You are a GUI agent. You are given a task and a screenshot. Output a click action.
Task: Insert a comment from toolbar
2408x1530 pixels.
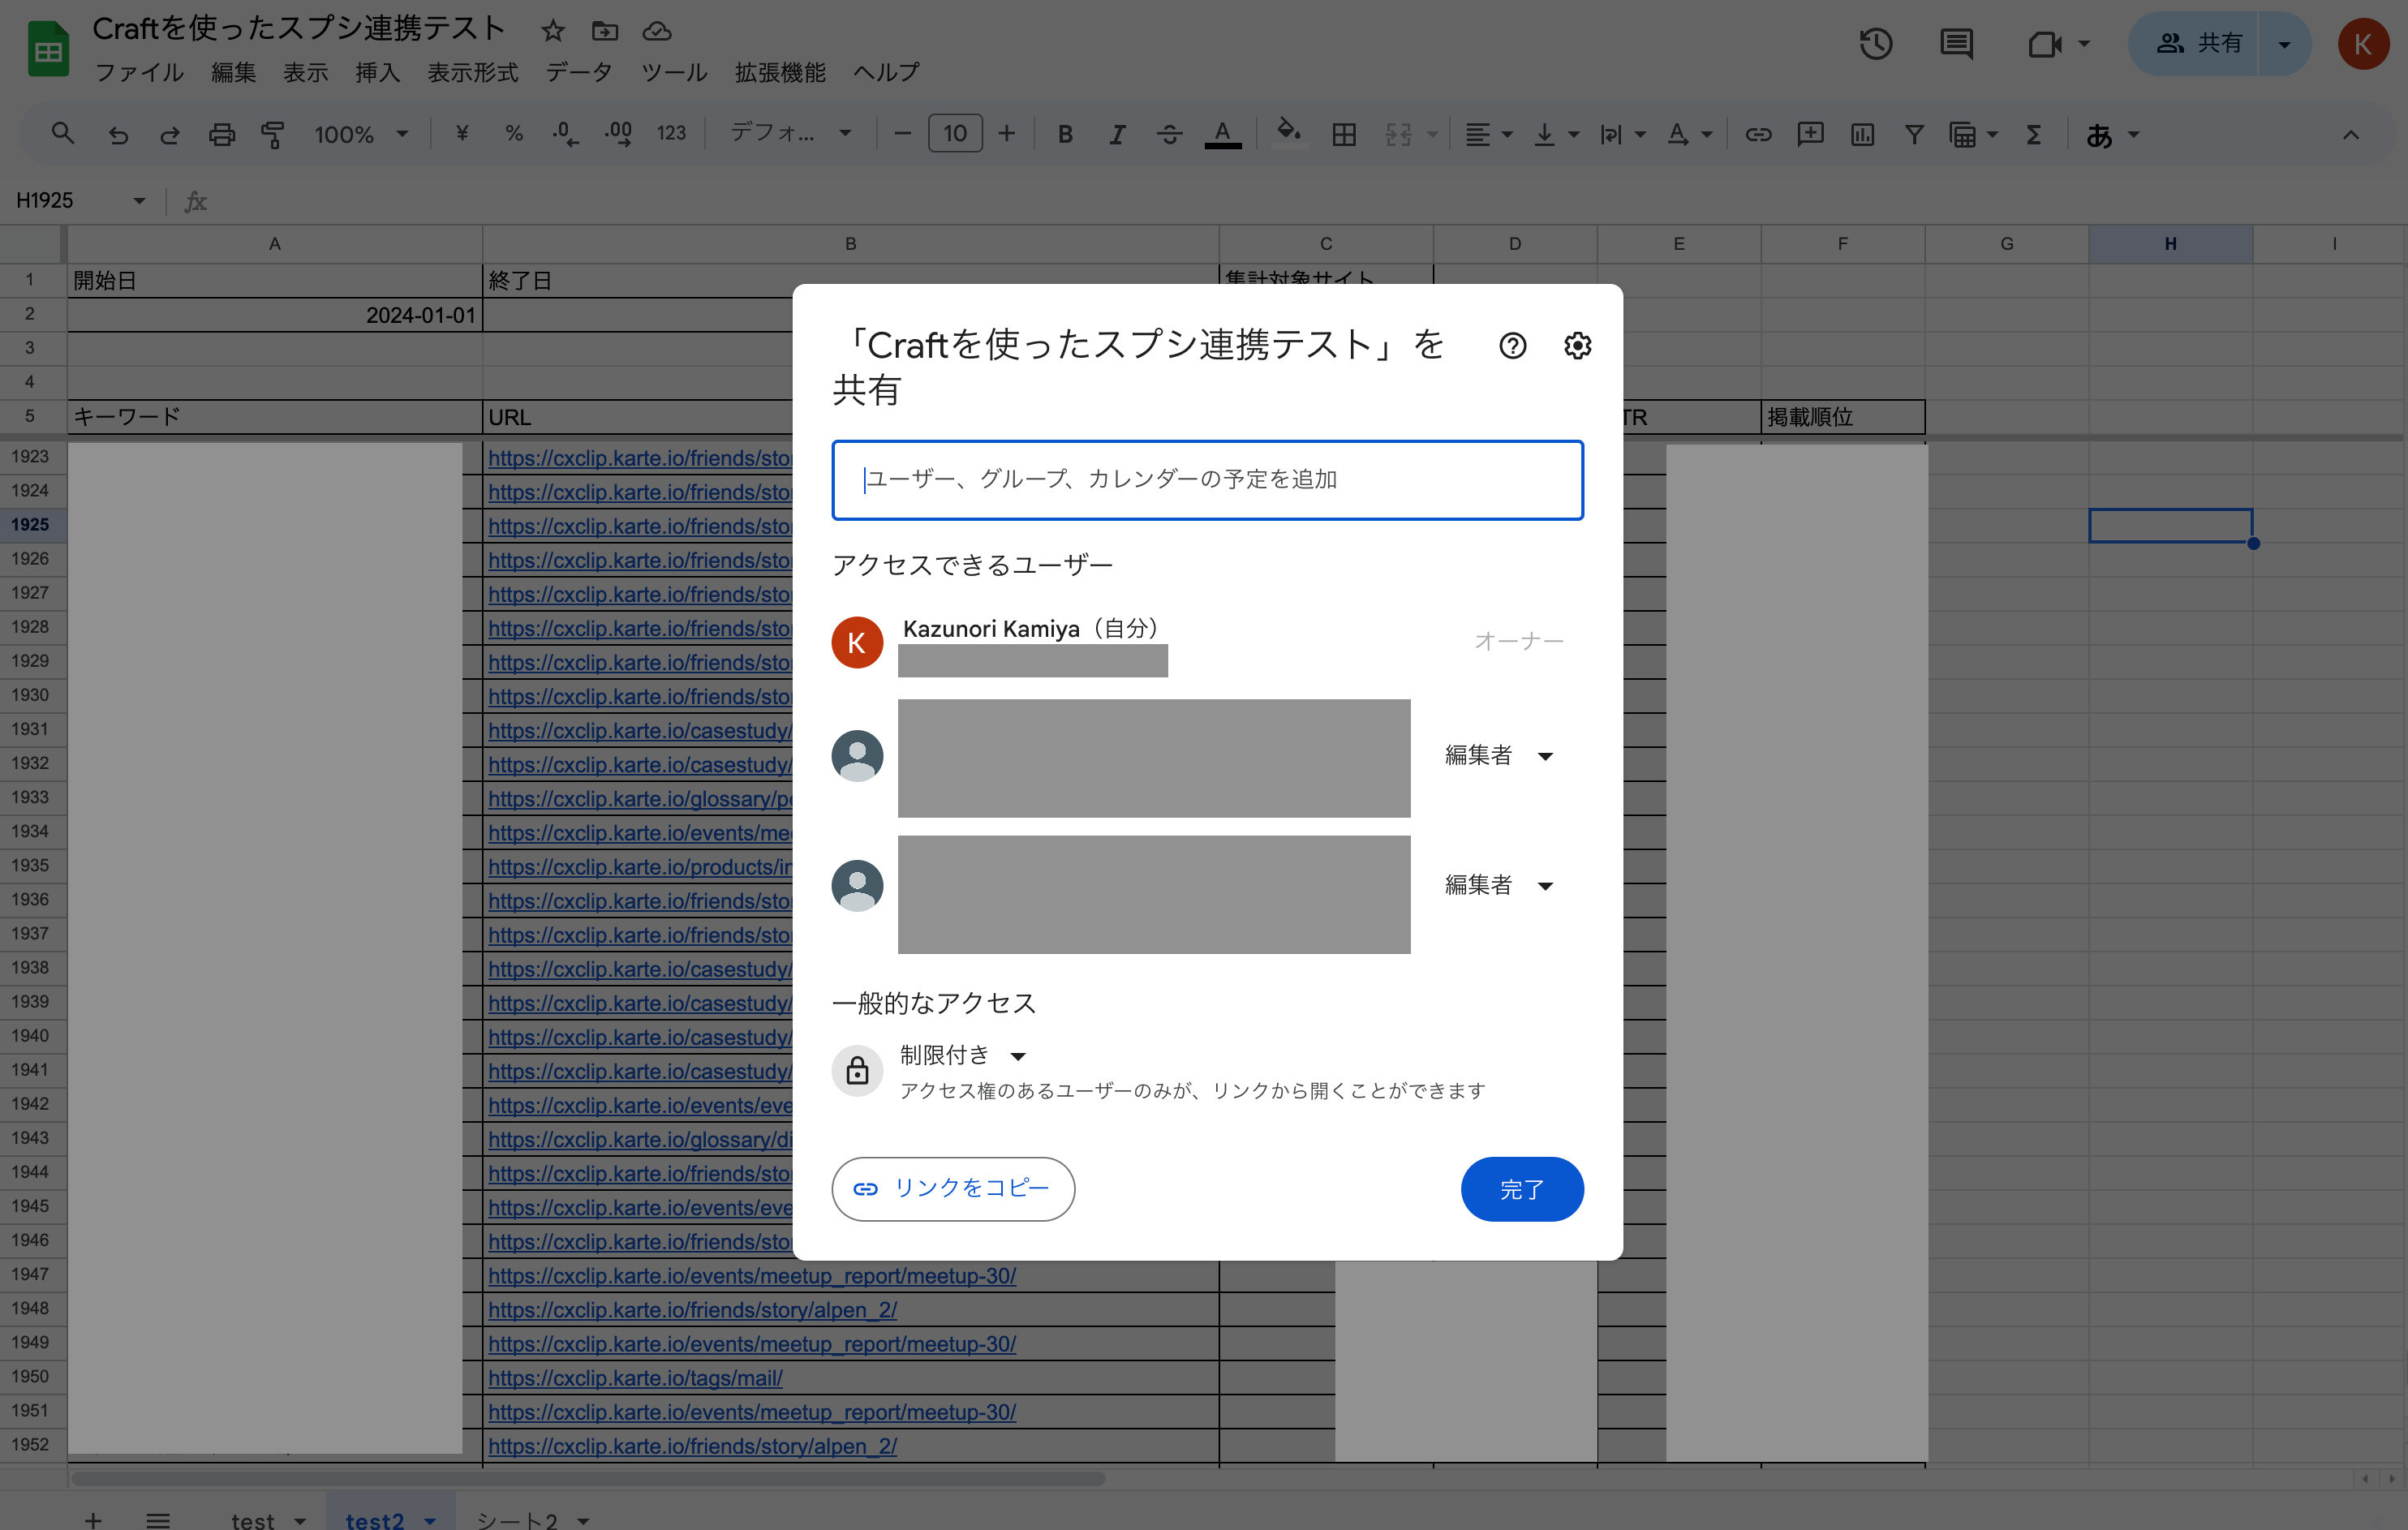1810,134
